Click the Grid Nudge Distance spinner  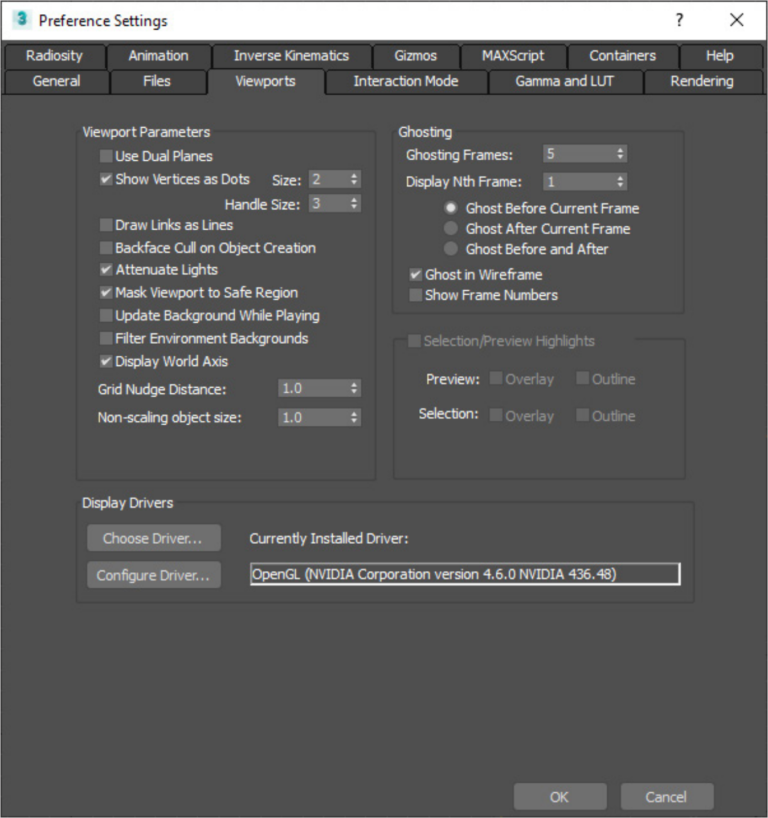(x=354, y=388)
